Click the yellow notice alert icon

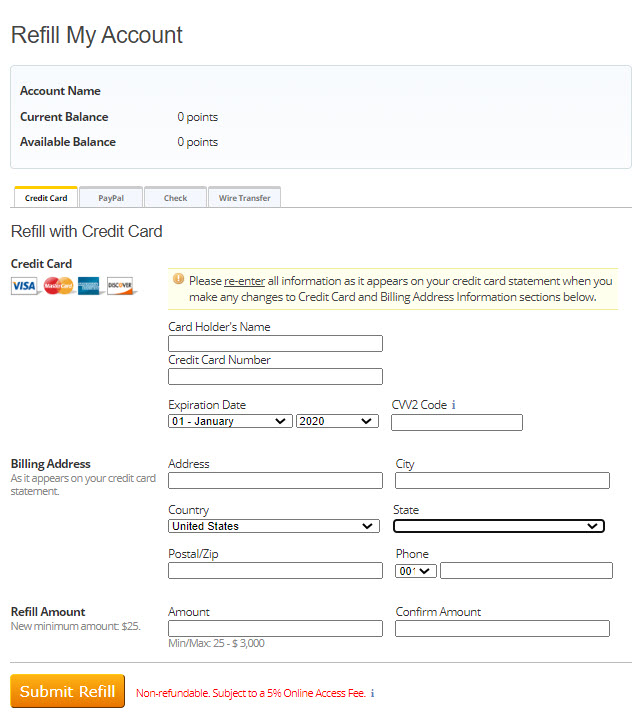click(x=178, y=280)
